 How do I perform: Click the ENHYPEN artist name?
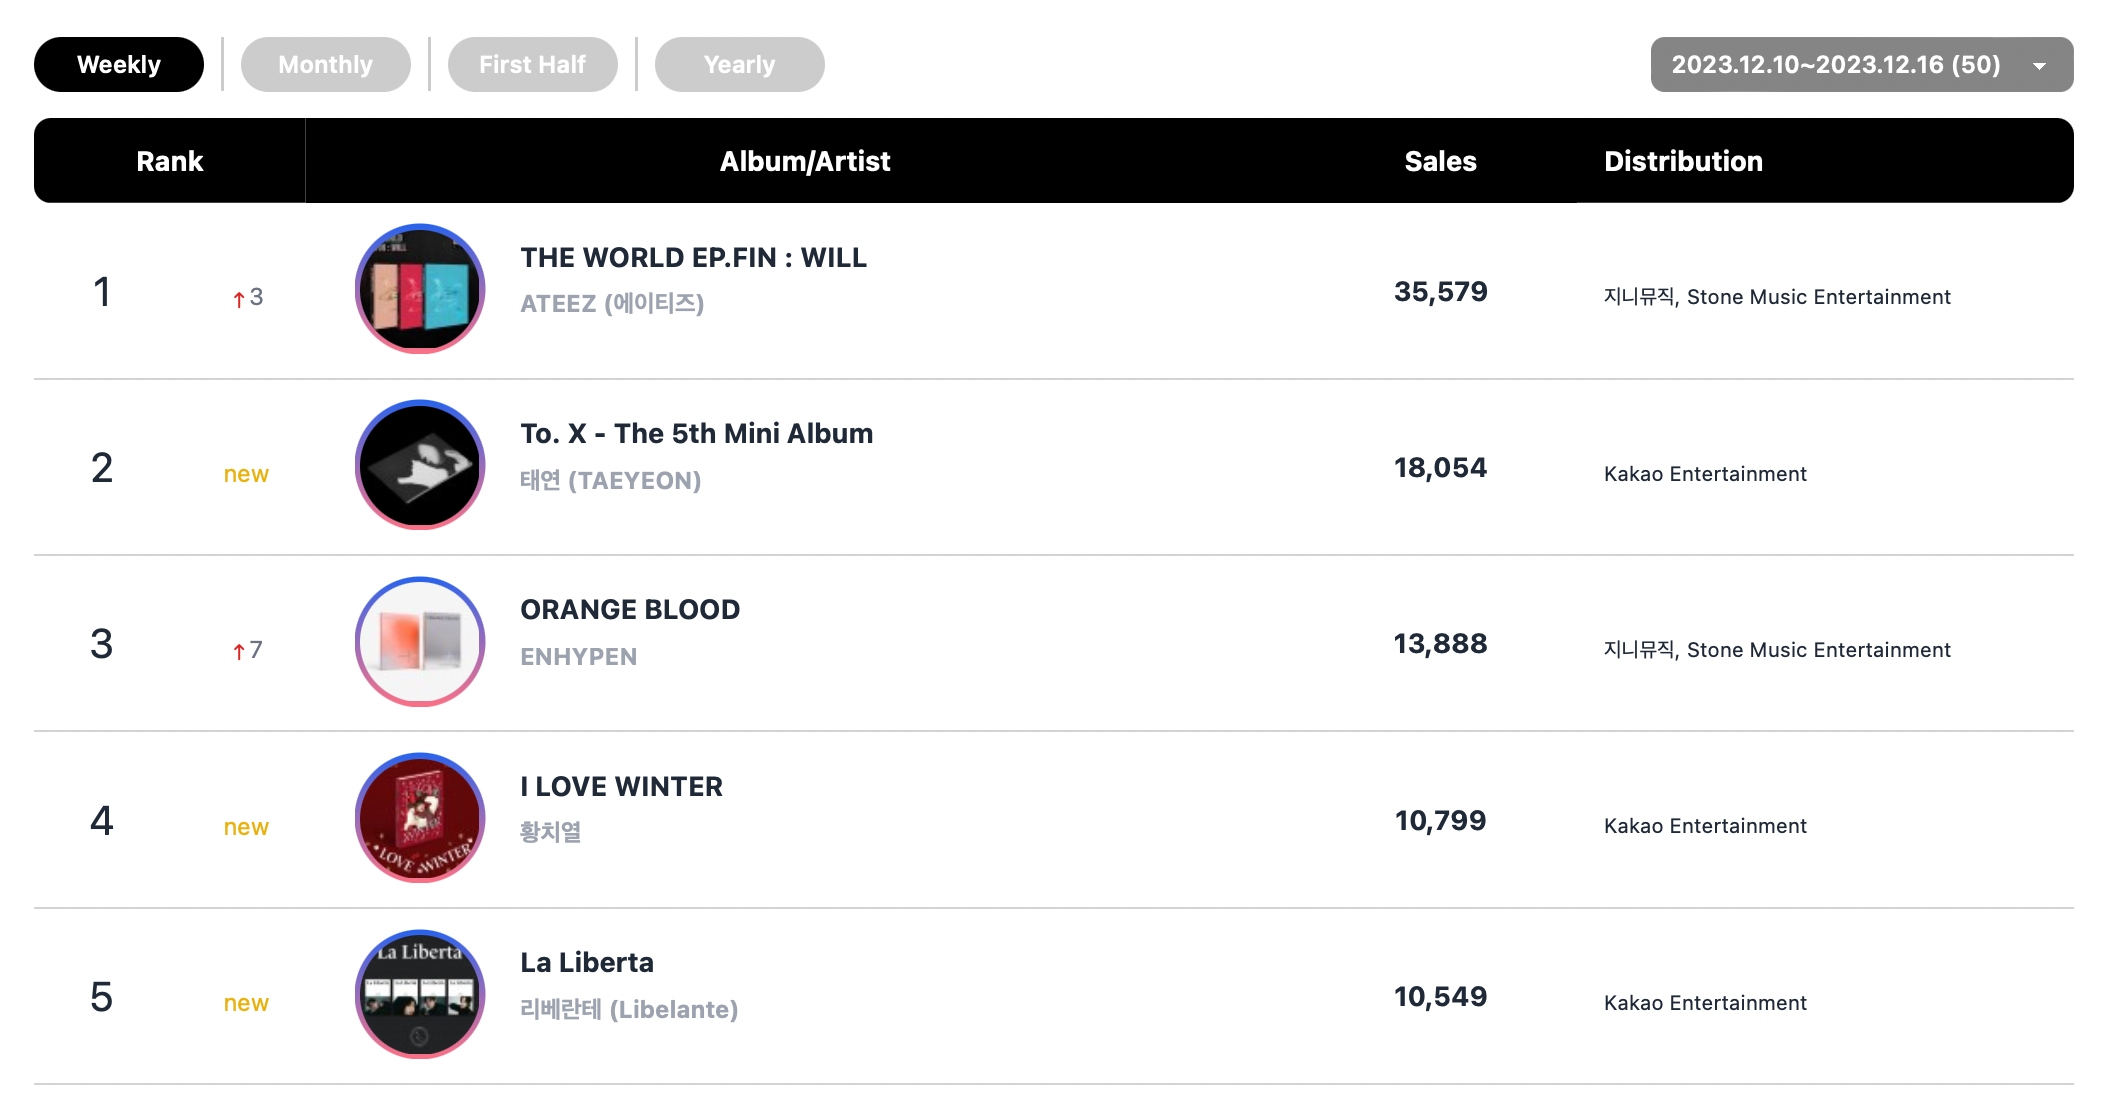pos(578,657)
